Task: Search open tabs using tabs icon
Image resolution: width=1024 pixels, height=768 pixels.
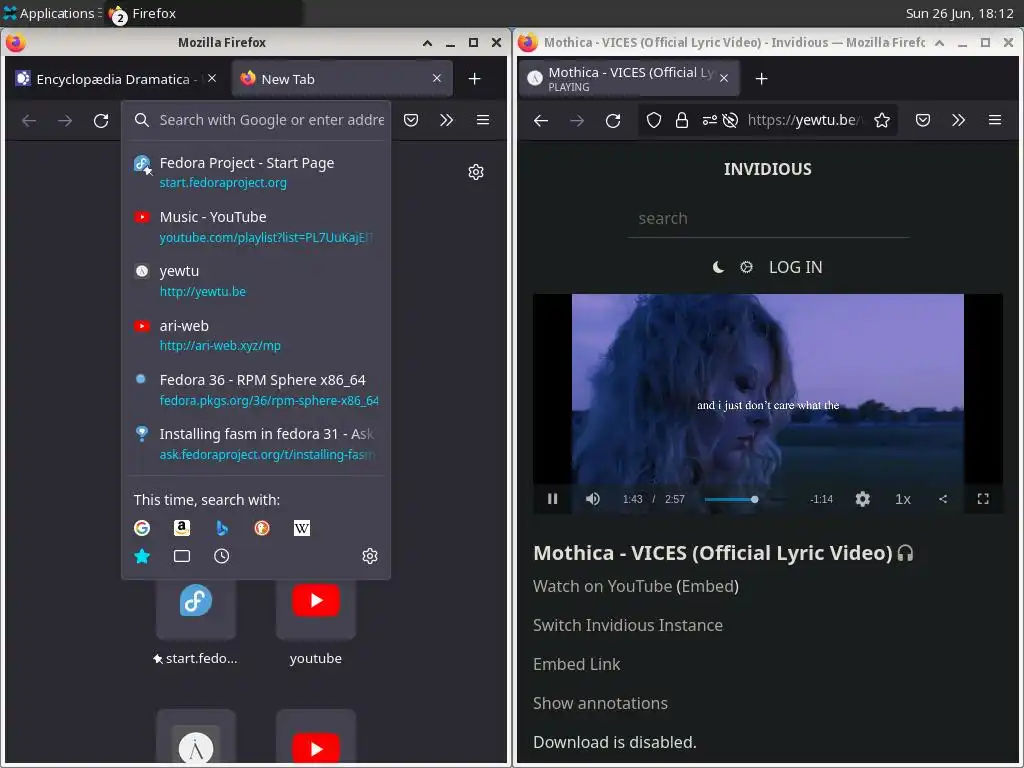Action: point(182,556)
